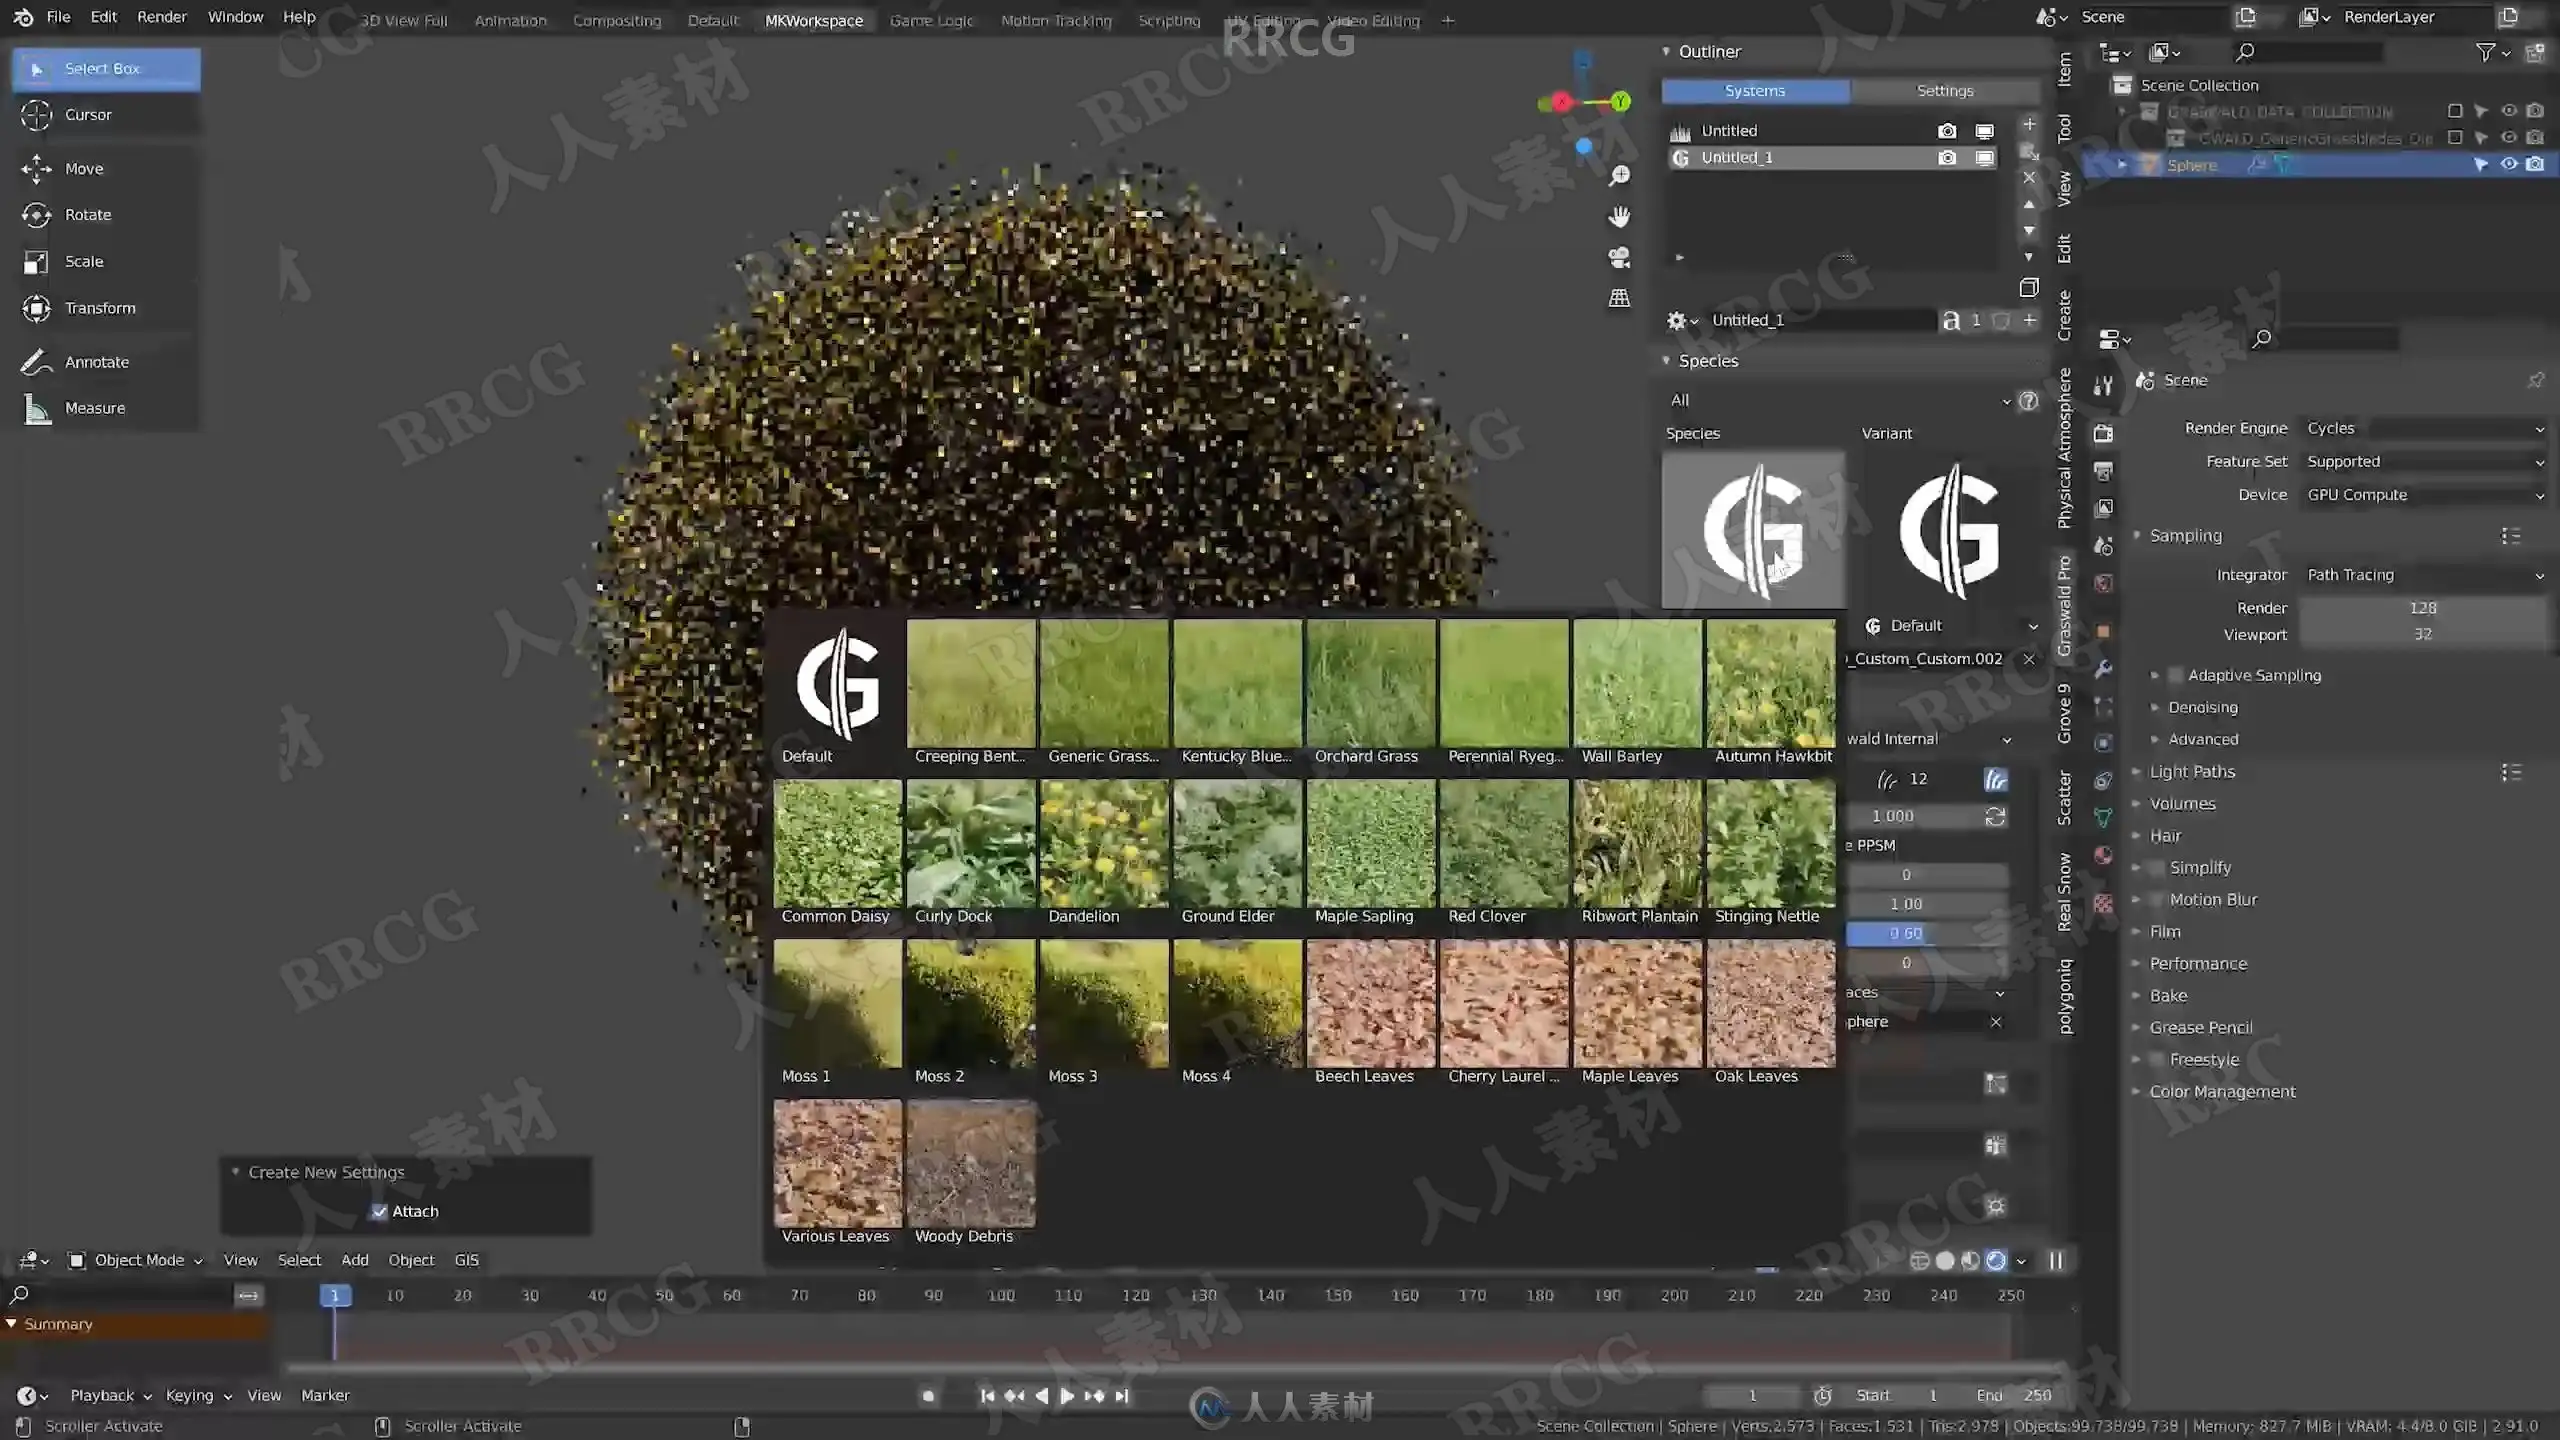Screen dimensions: 2560x1440
Task: Pick the Oak Leaves species preset
Action: pyautogui.click(x=1771, y=1013)
